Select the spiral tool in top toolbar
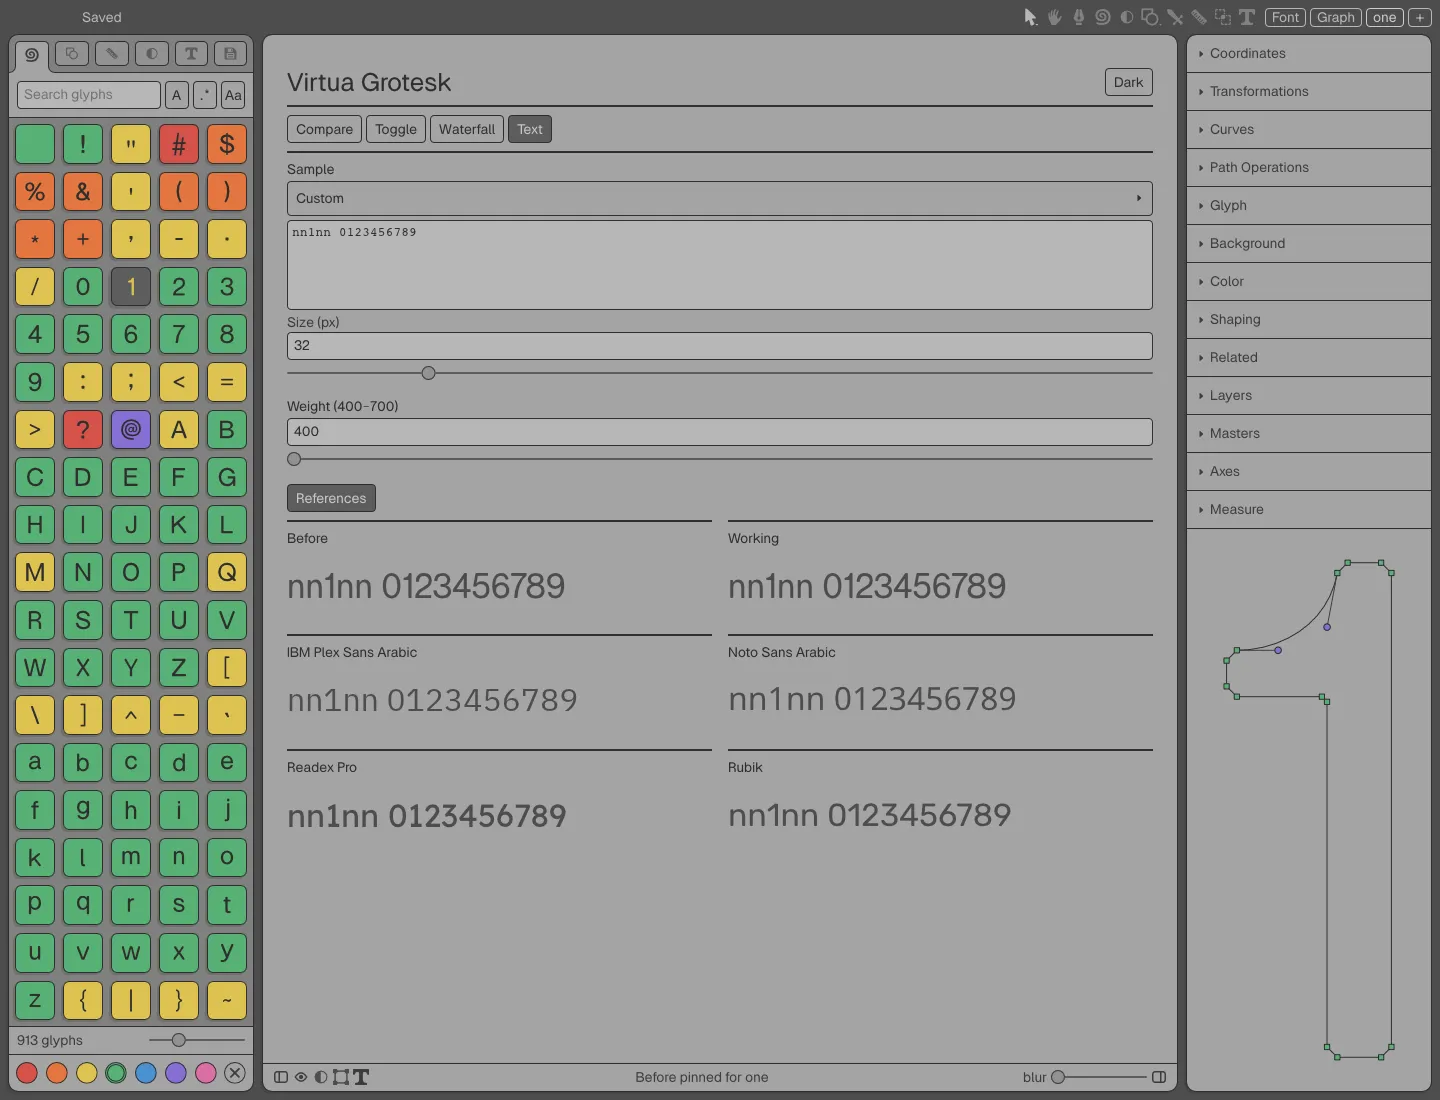 (x=1103, y=17)
